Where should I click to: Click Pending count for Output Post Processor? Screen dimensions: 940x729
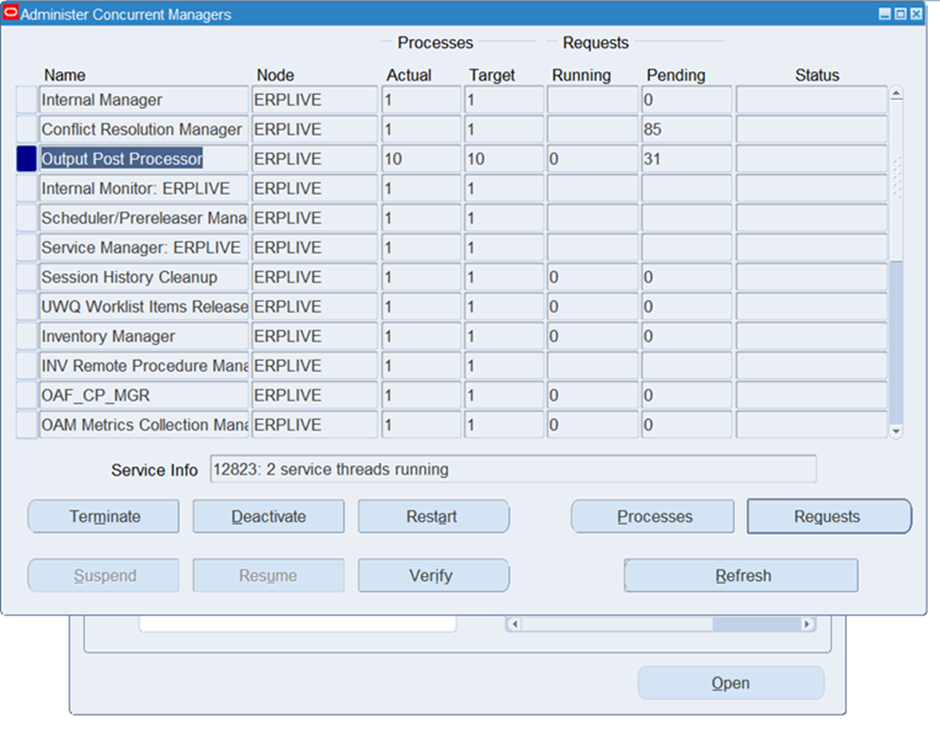pyautogui.click(x=686, y=159)
